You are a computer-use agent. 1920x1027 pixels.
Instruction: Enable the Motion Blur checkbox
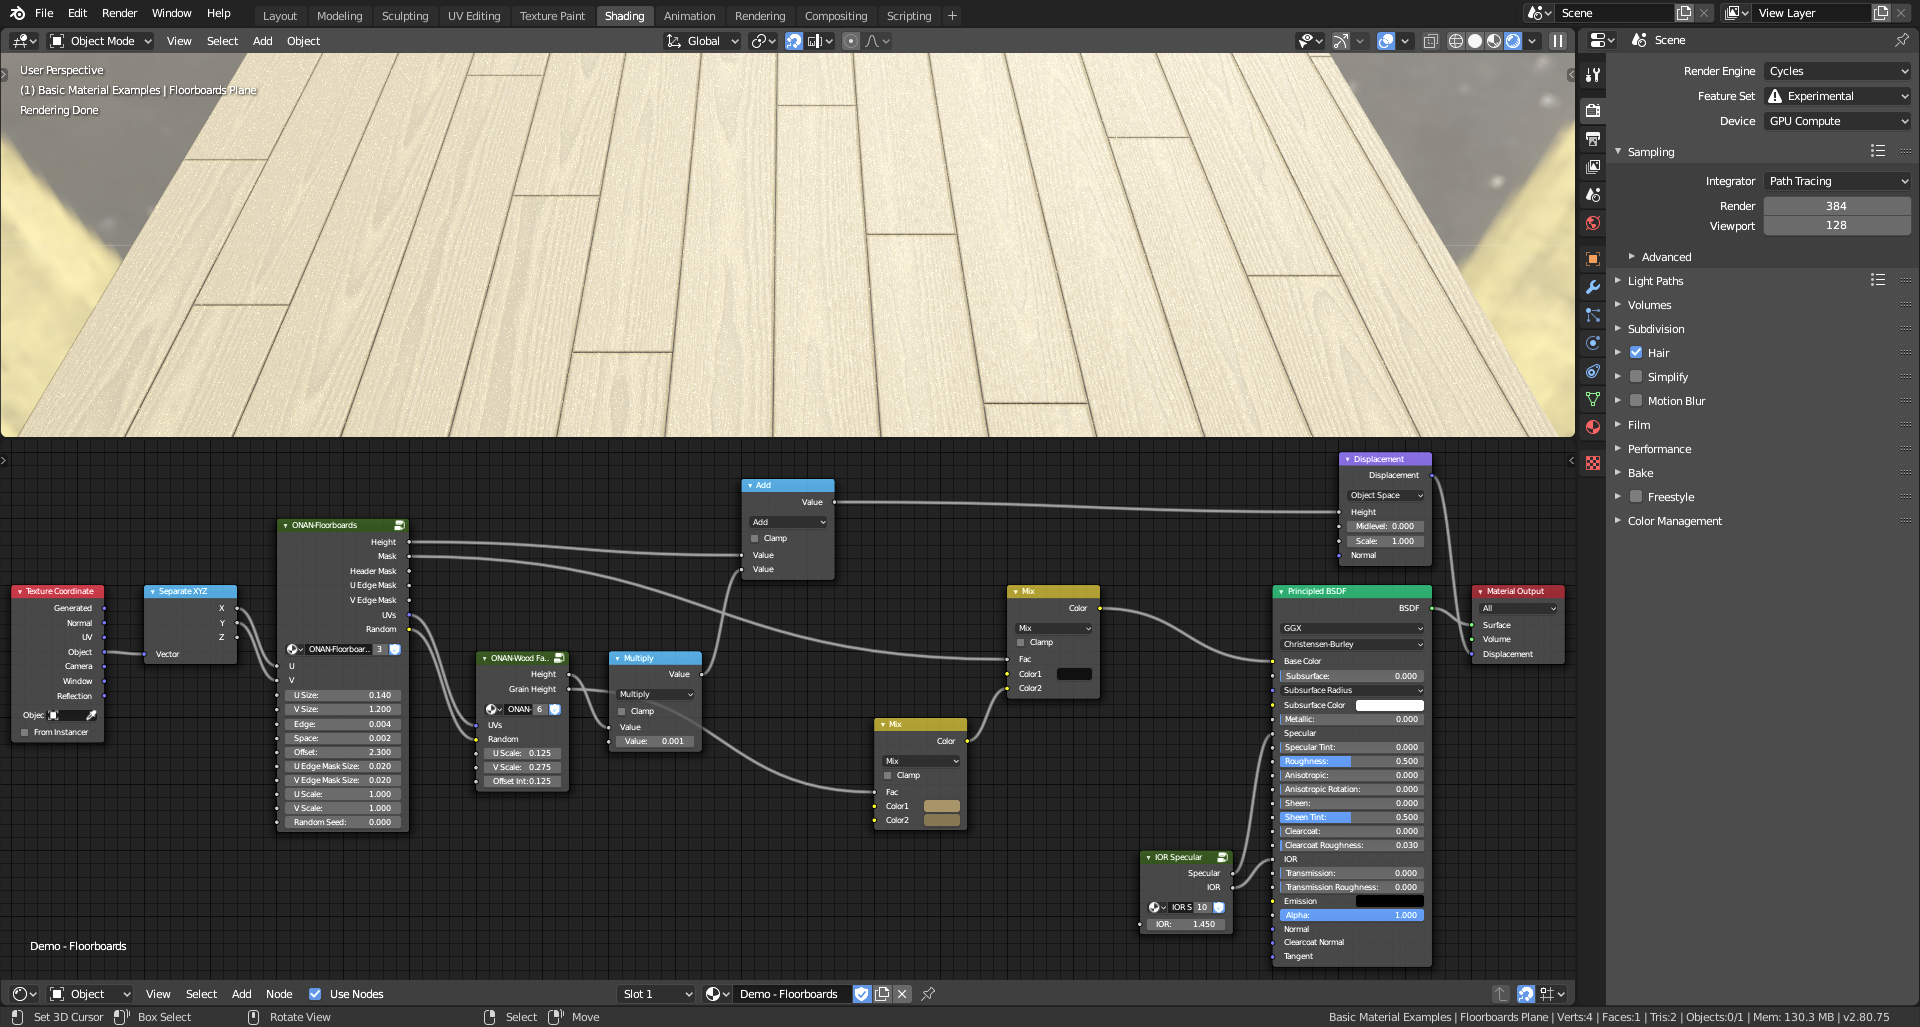point(1636,400)
